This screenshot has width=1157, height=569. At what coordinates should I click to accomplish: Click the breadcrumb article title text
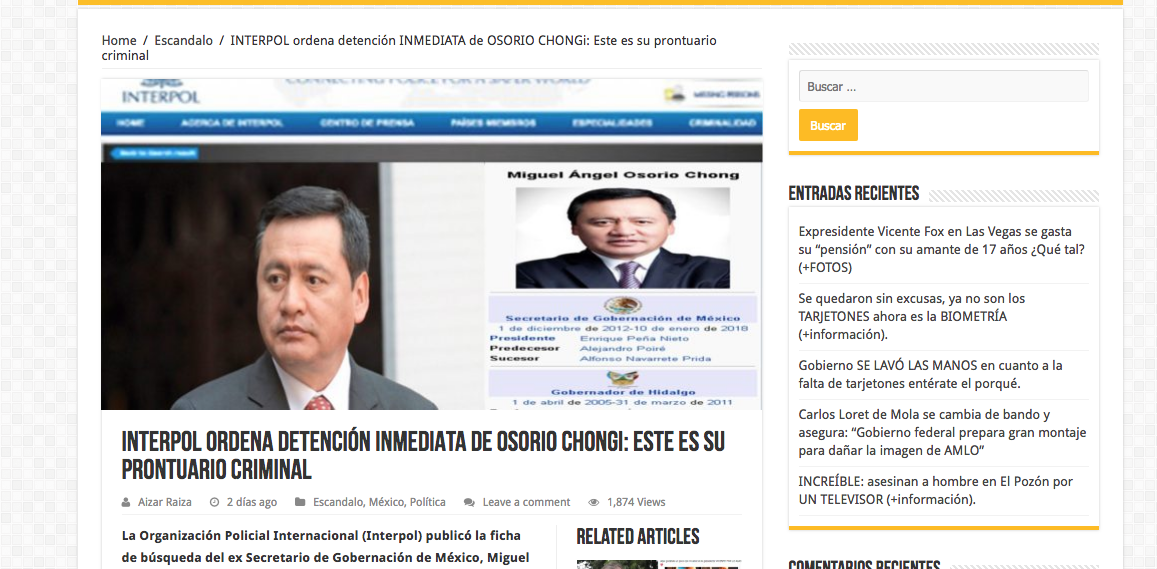(x=410, y=48)
